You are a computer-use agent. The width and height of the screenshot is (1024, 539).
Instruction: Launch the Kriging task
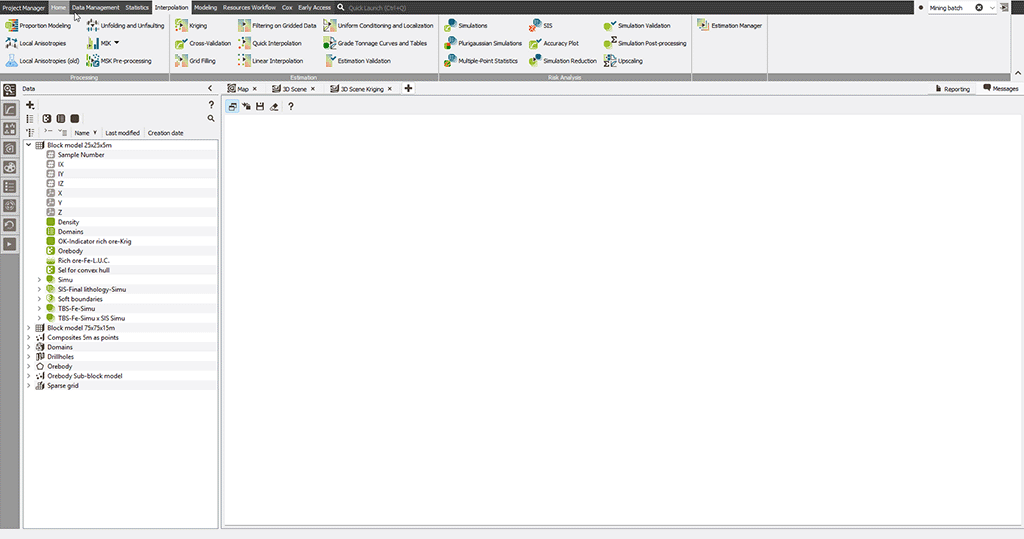click(x=191, y=25)
